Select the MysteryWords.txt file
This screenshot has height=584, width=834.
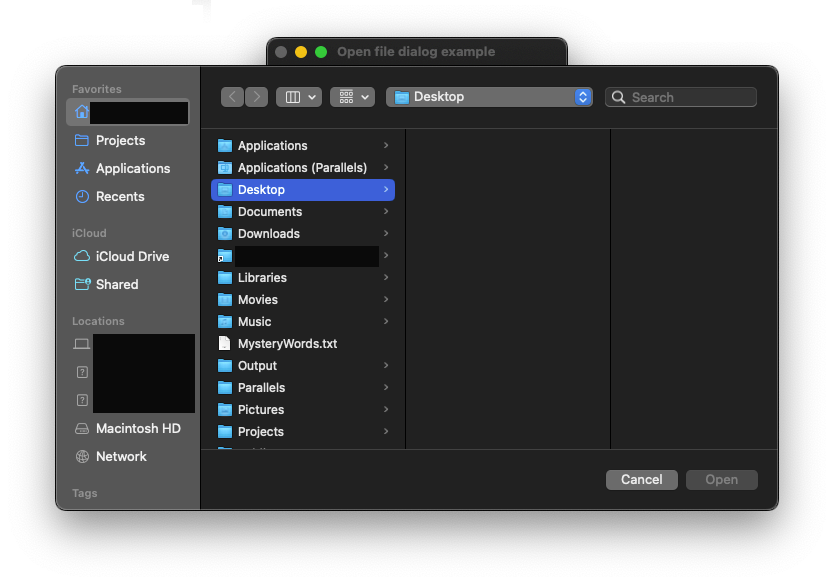[287, 344]
